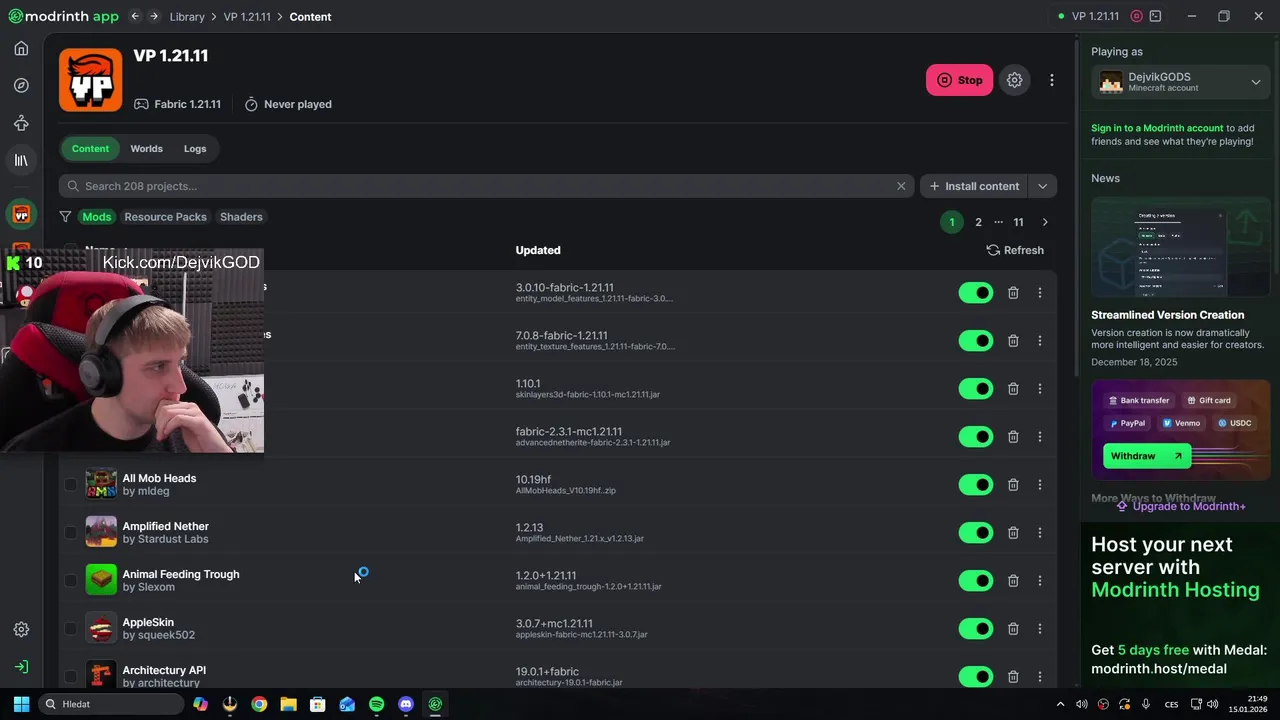Go to page 2
Viewport: 1280px width, 720px height.
[978, 222]
